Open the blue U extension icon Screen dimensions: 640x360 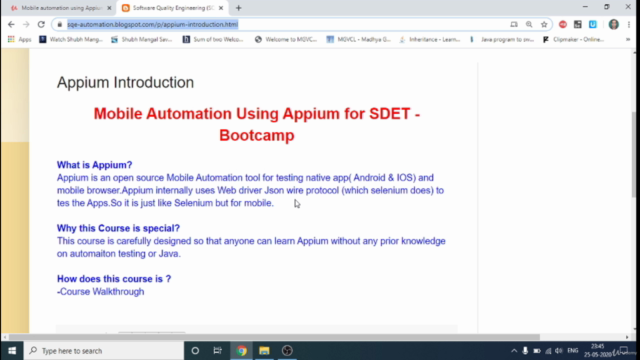pos(593,24)
